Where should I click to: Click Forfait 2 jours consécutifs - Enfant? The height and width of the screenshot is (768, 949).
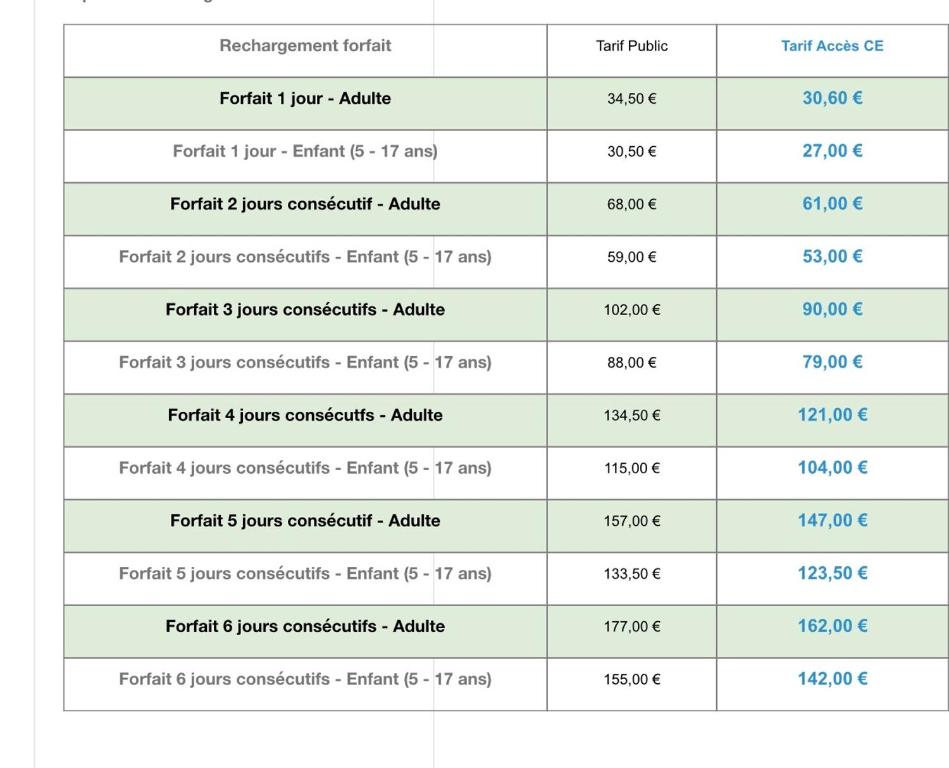pos(305,257)
